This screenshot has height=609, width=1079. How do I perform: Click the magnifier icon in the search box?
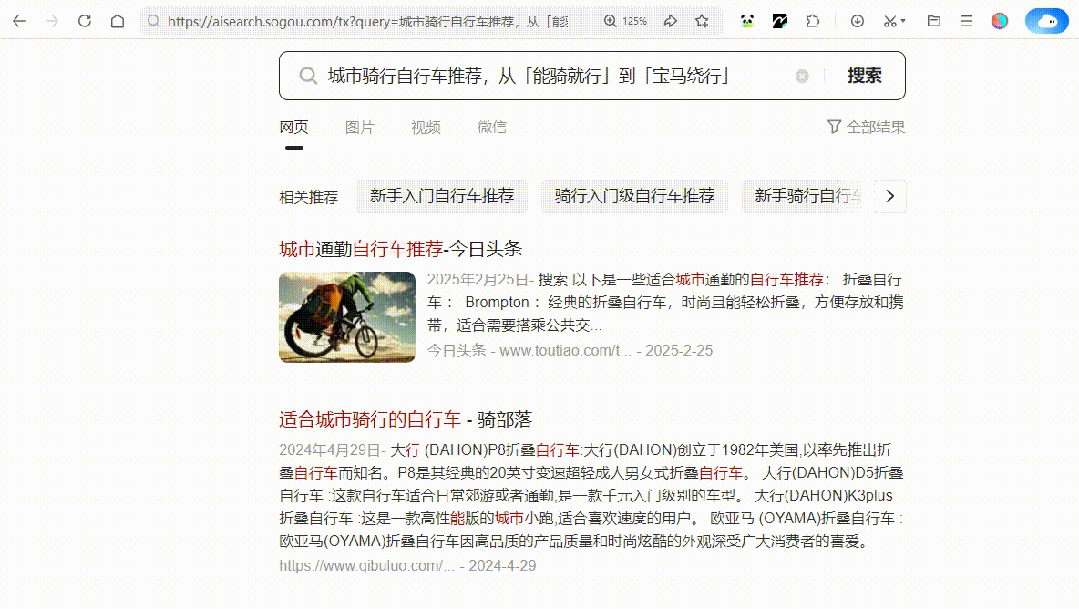[x=308, y=76]
